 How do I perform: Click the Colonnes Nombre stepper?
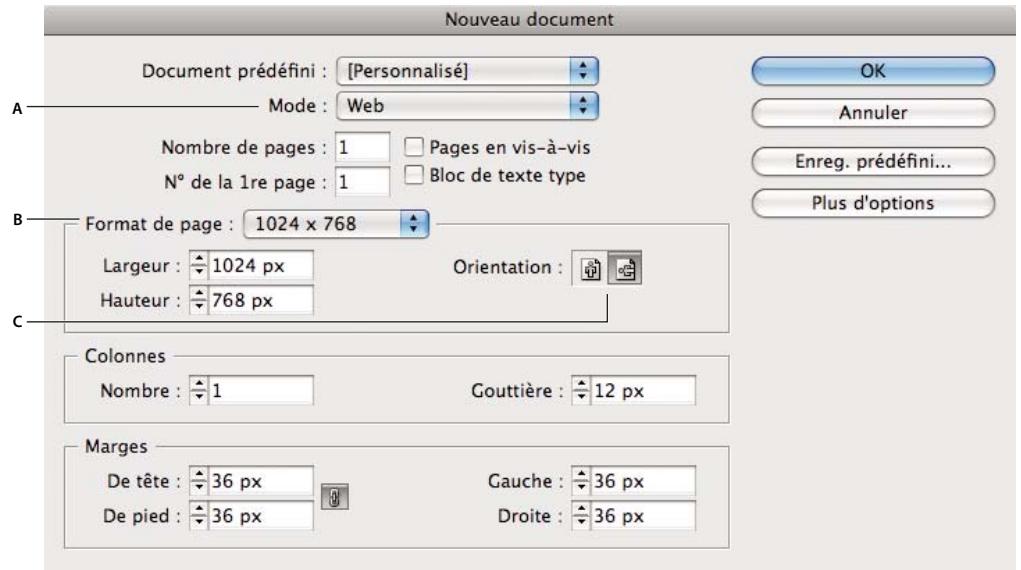199,390
